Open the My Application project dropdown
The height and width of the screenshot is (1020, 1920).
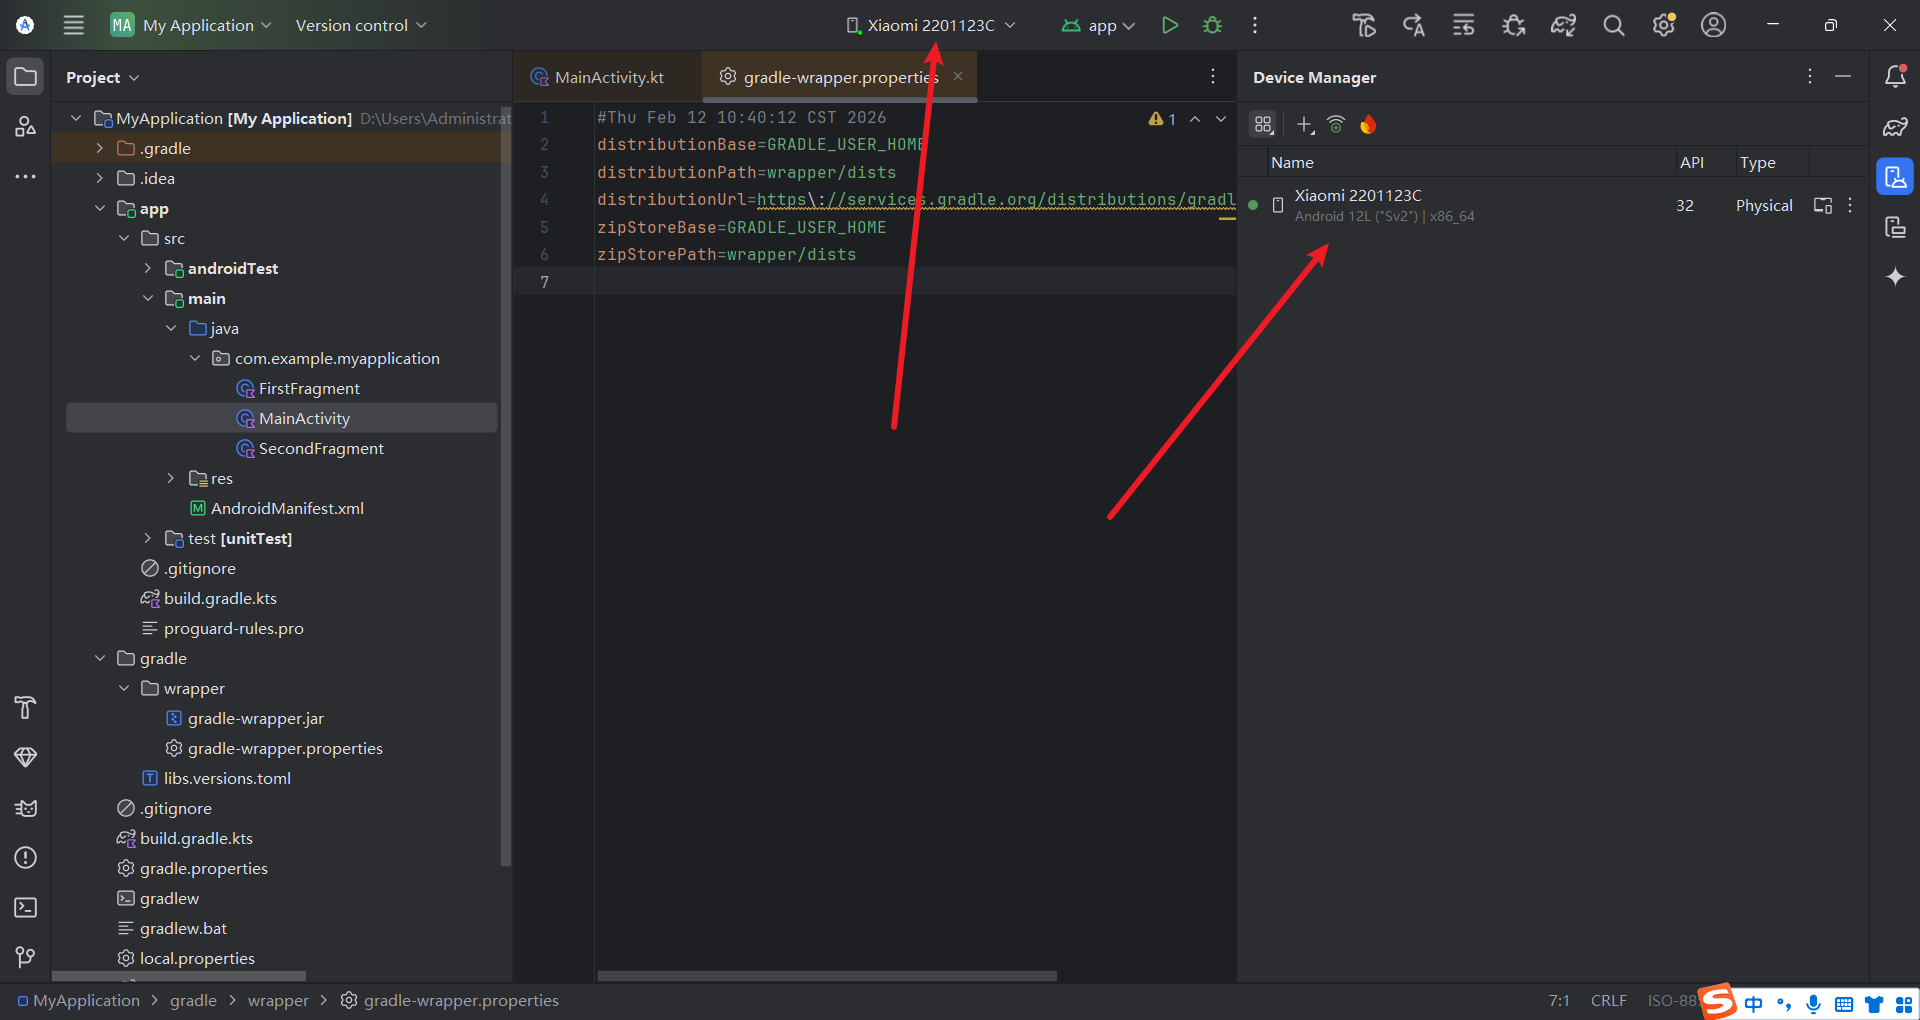pyautogui.click(x=191, y=25)
